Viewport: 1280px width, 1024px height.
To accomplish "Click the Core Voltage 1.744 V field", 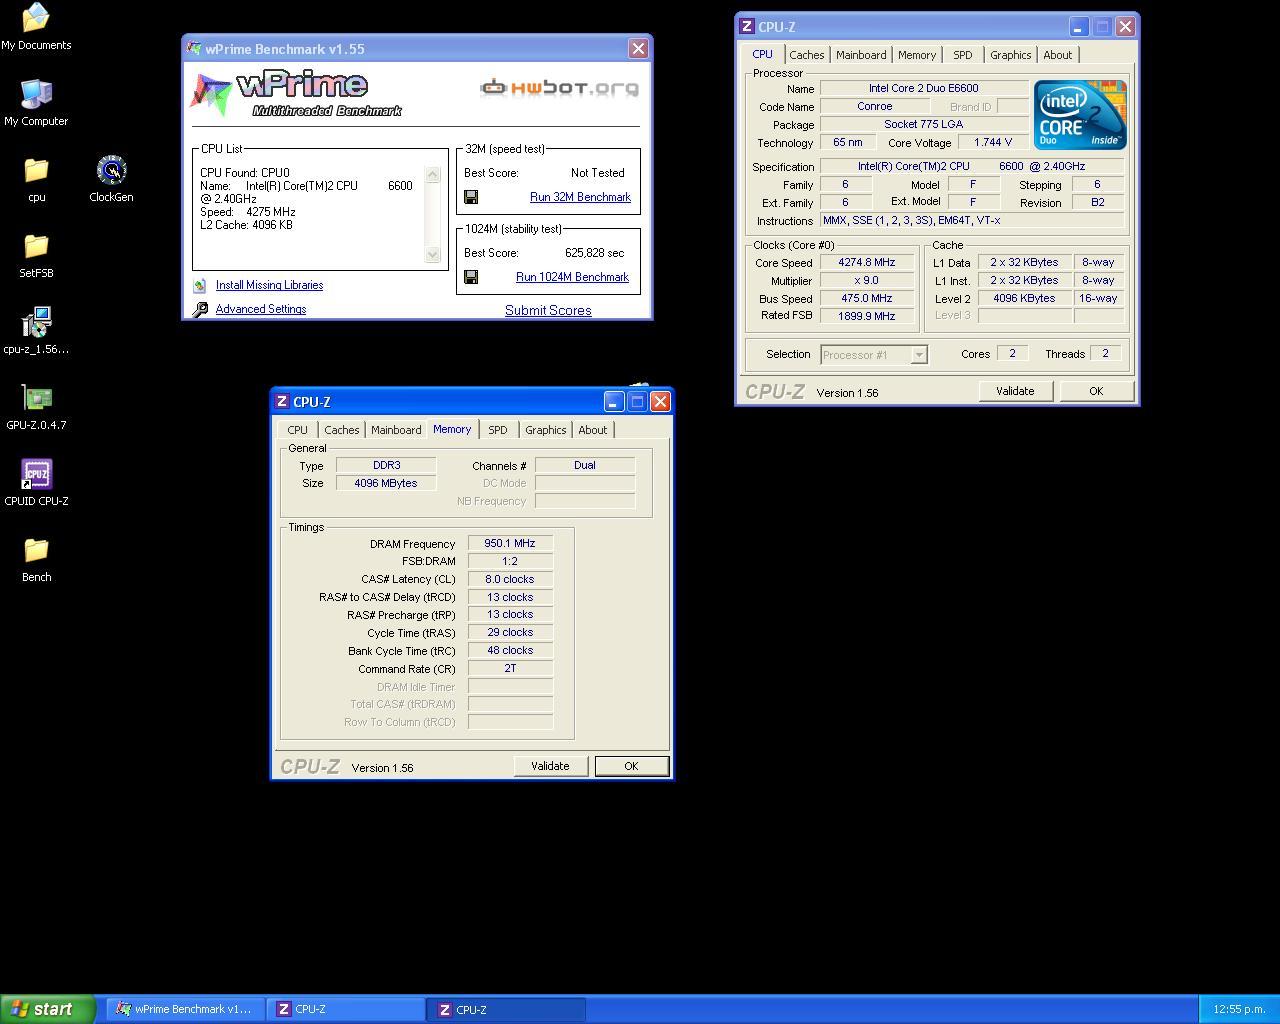I will click(x=992, y=142).
